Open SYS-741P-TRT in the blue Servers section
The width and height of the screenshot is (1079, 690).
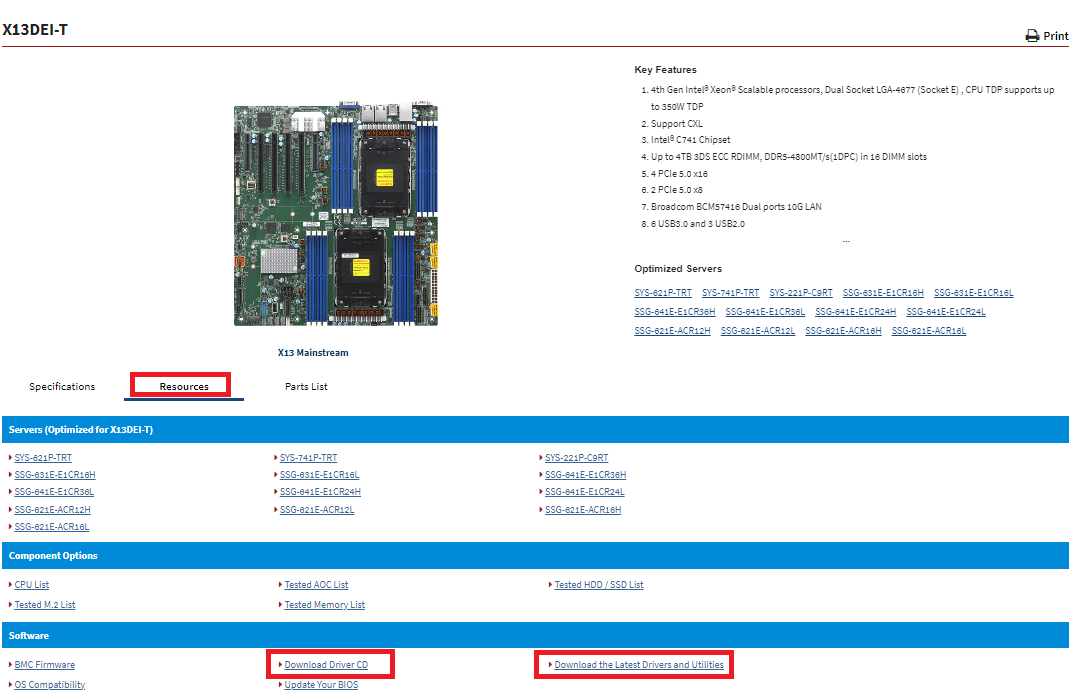pos(308,458)
